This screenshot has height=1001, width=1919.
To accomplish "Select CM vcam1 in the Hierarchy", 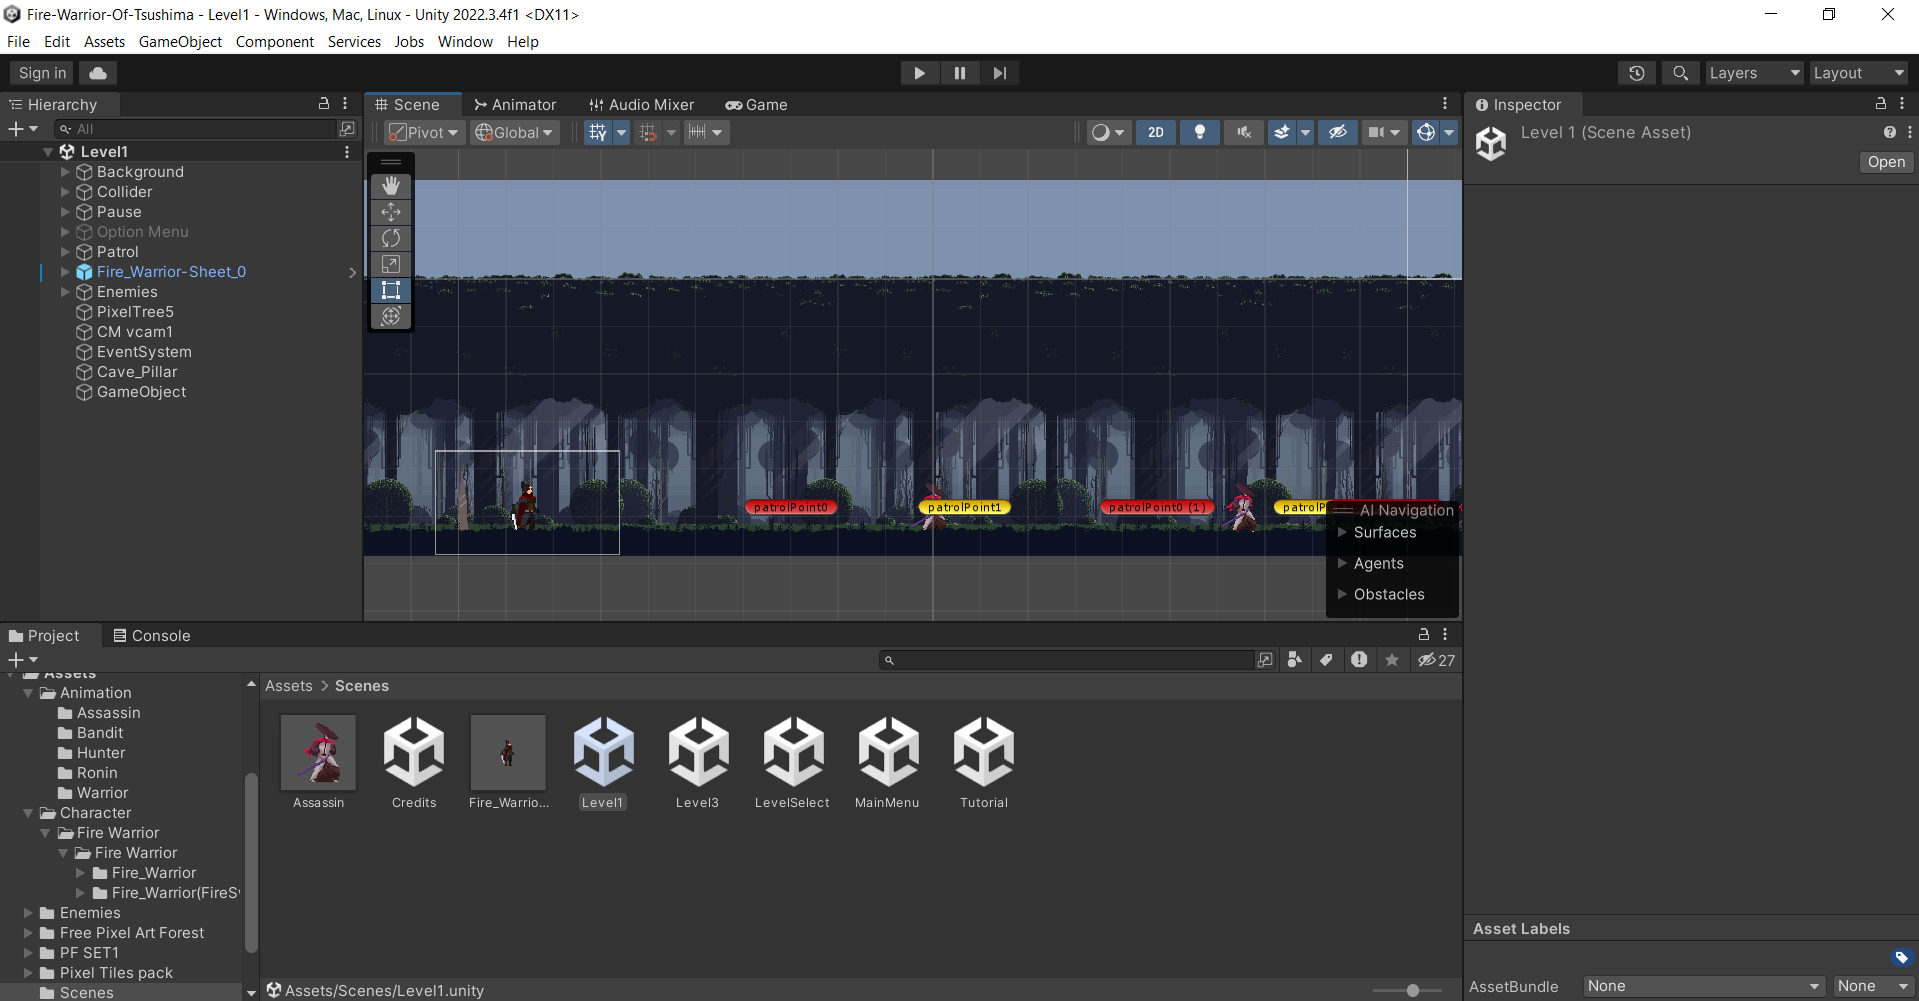I will pyautogui.click(x=134, y=332).
